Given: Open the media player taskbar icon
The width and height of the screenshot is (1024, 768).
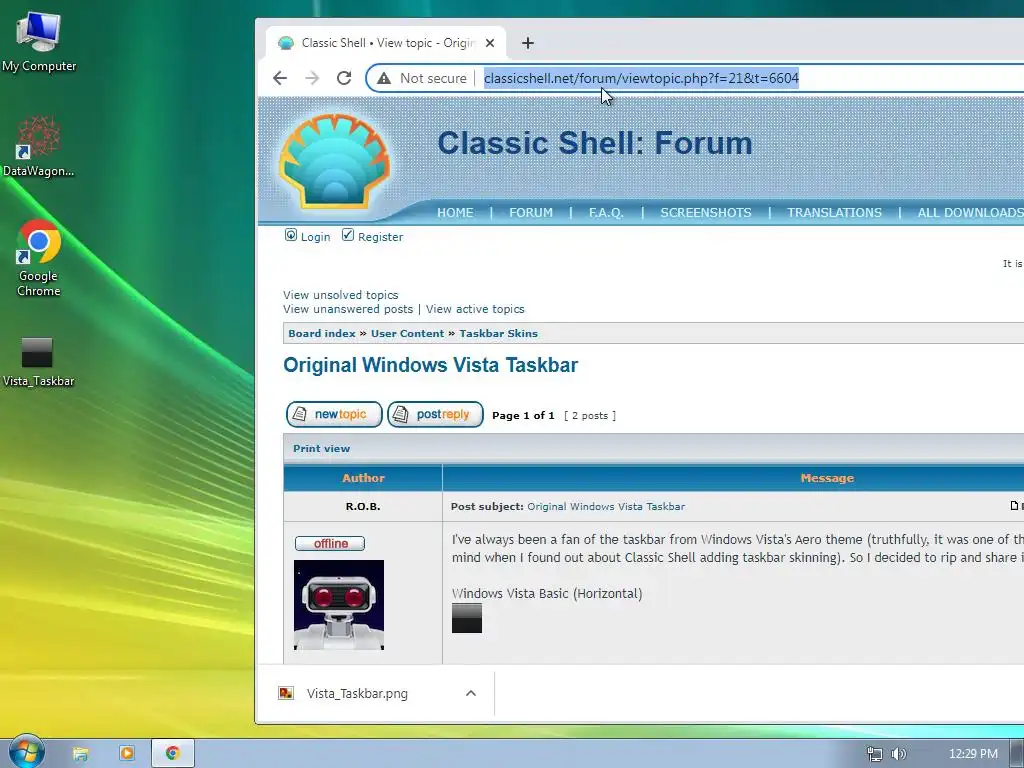Looking at the screenshot, I should [127, 754].
